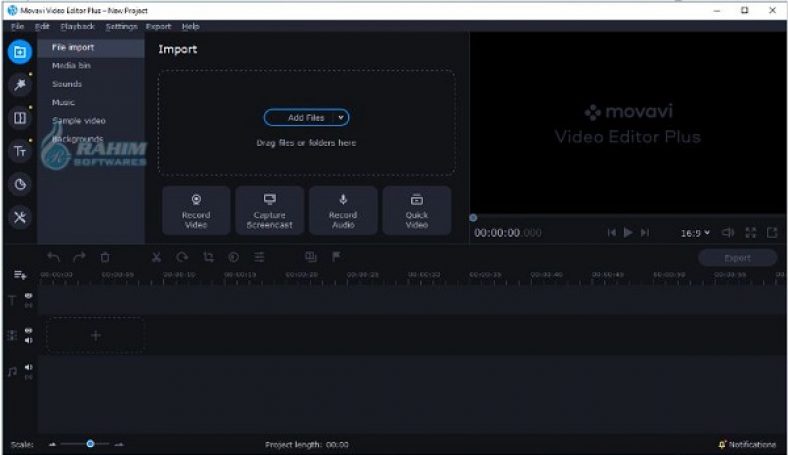The width and height of the screenshot is (788, 455).
Task: Toggle visibility eye on the title track
Action: [28, 296]
